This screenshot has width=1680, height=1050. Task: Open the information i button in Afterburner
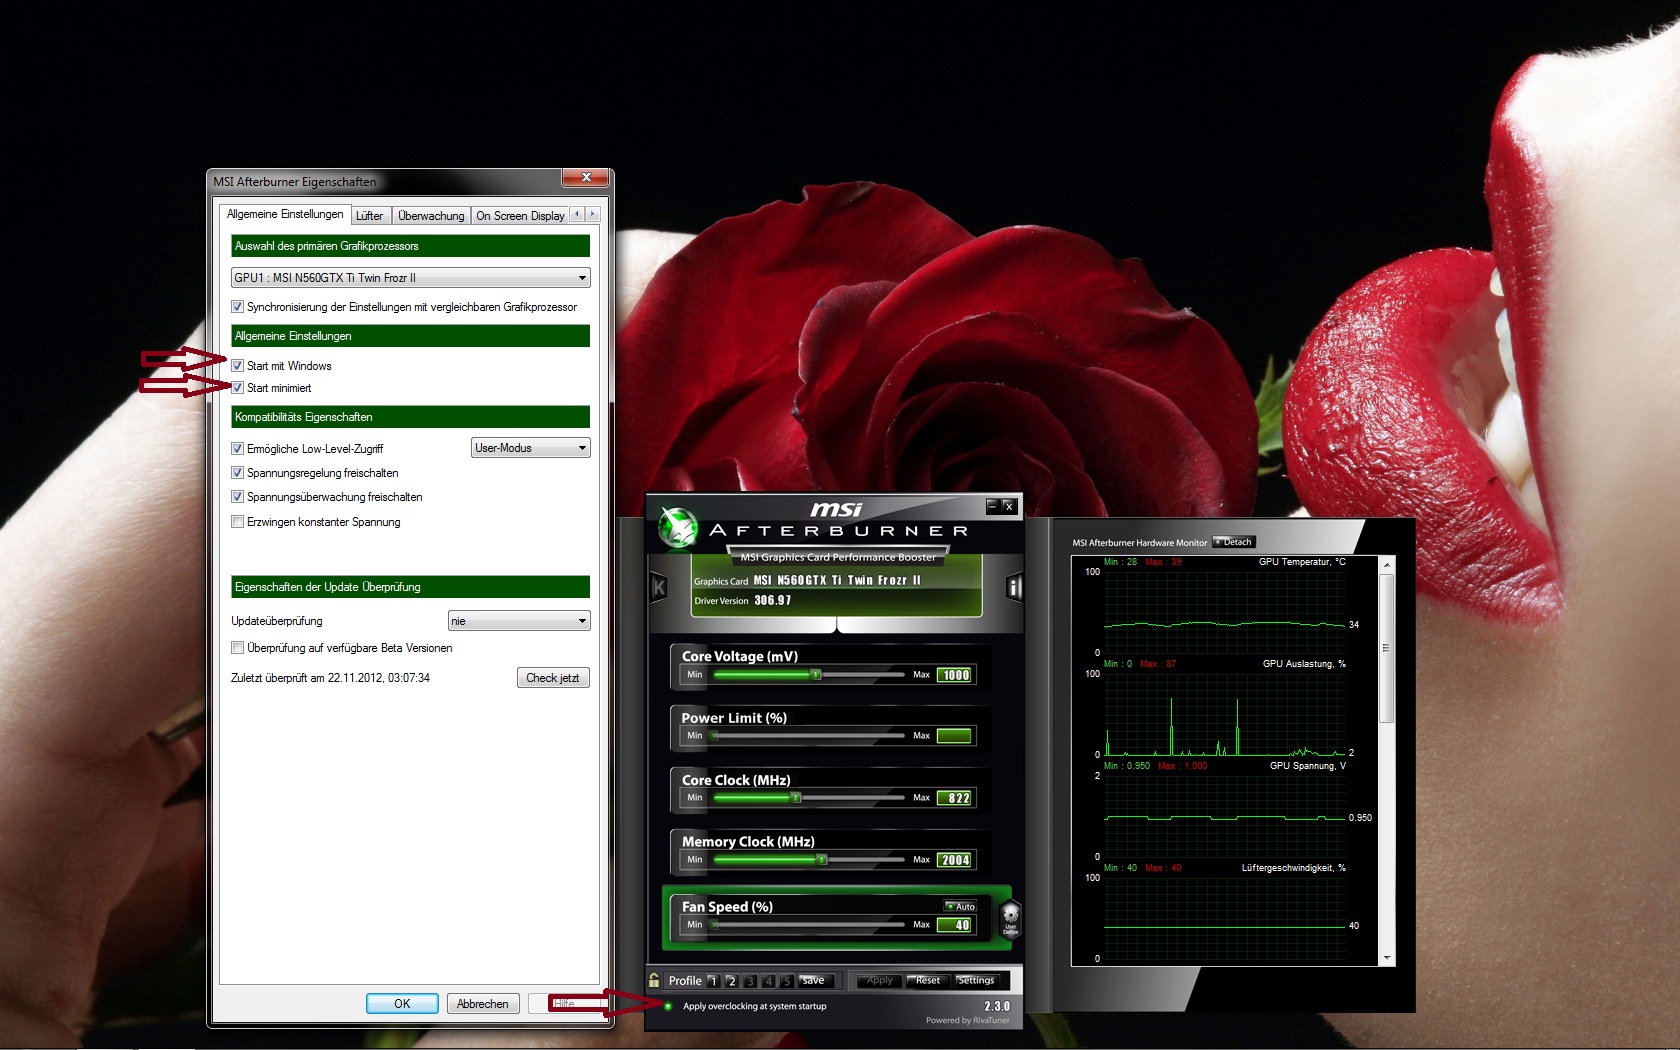1014,587
